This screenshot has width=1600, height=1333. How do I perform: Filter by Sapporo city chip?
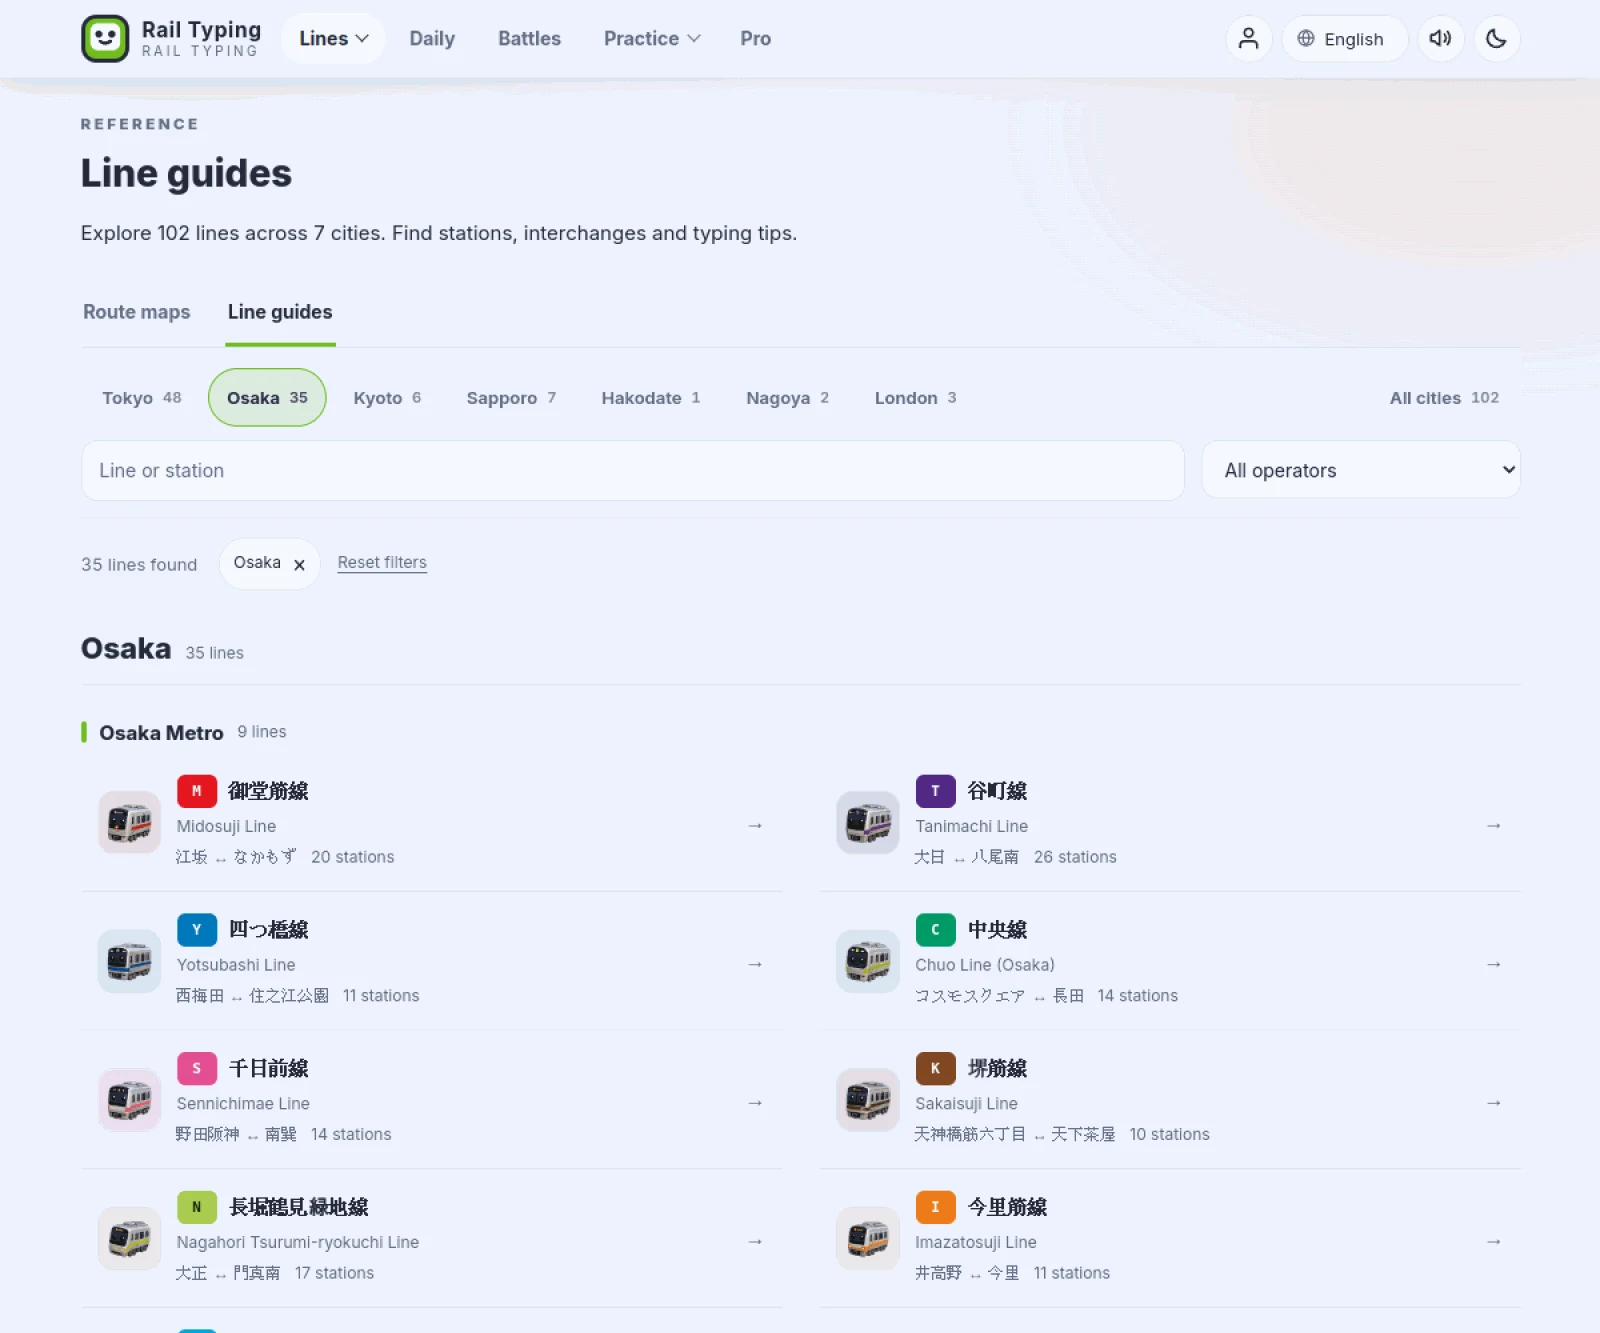click(x=511, y=398)
